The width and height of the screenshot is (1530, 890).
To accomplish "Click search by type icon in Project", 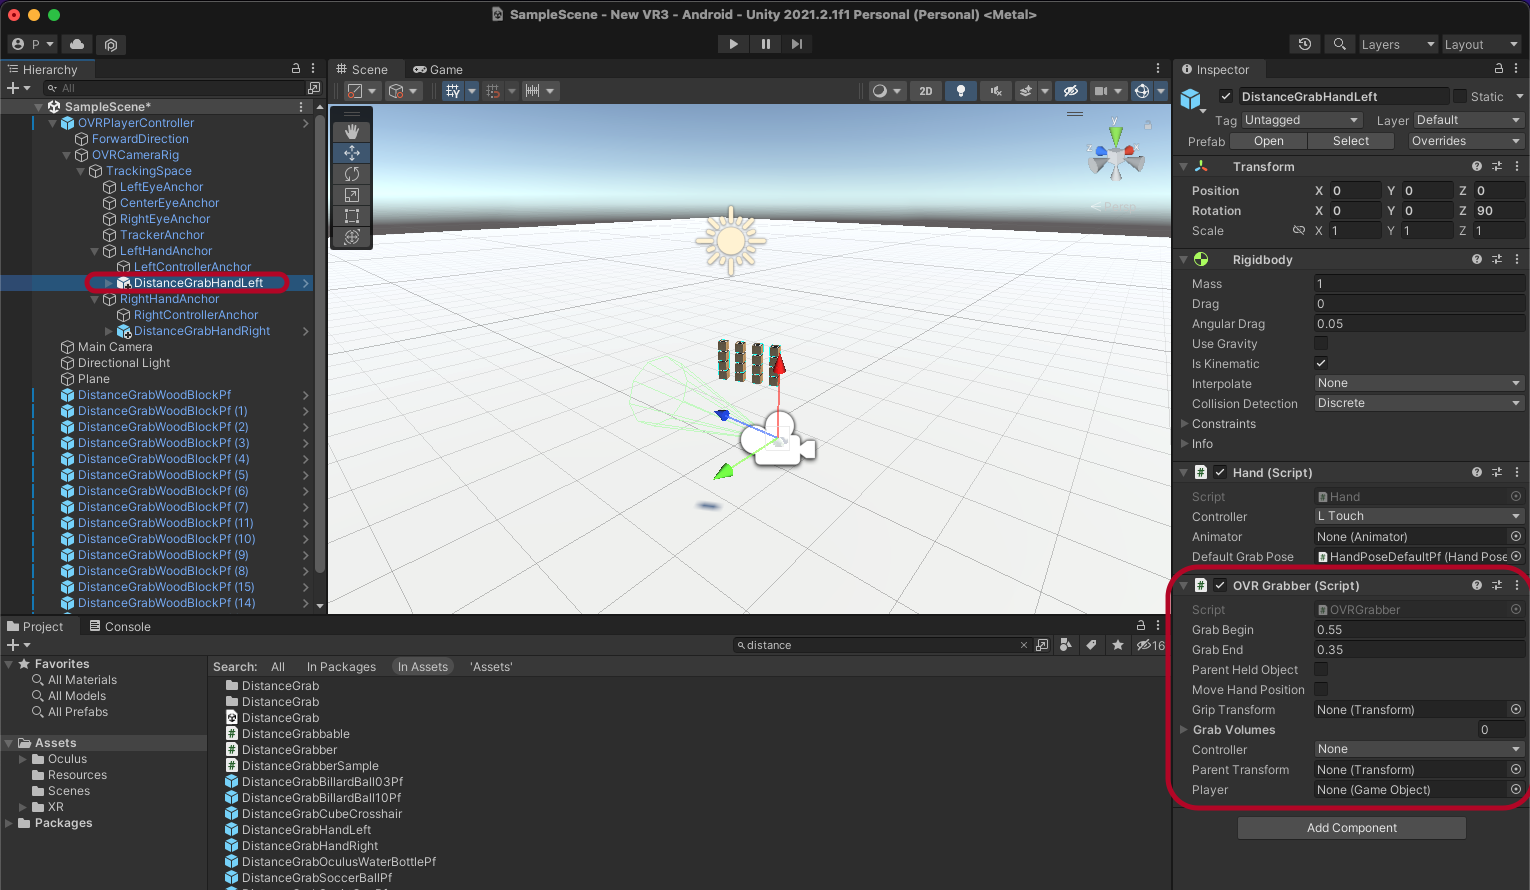I will (1065, 645).
